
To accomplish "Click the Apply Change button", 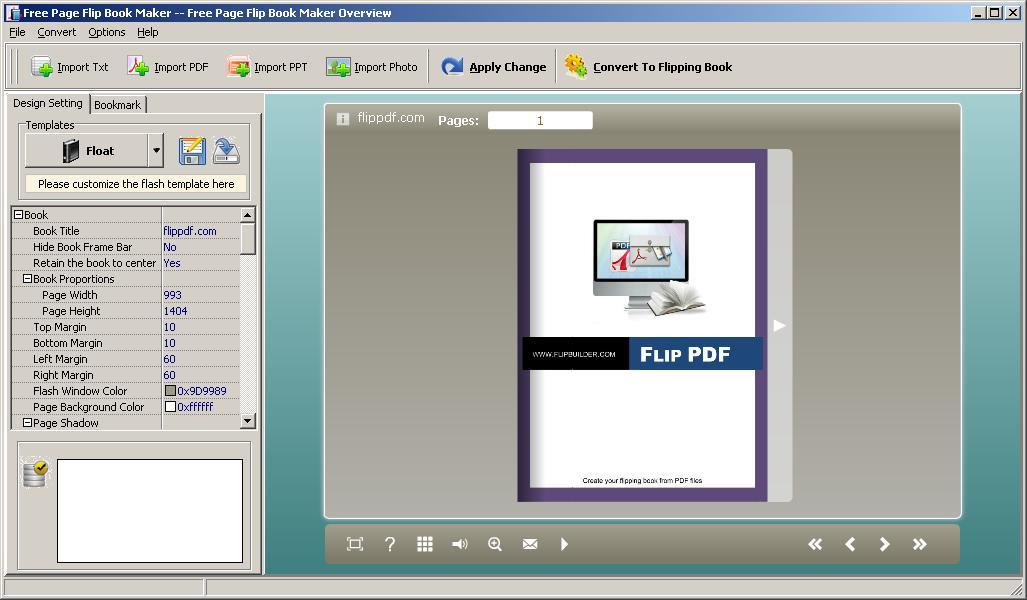I will [x=493, y=67].
